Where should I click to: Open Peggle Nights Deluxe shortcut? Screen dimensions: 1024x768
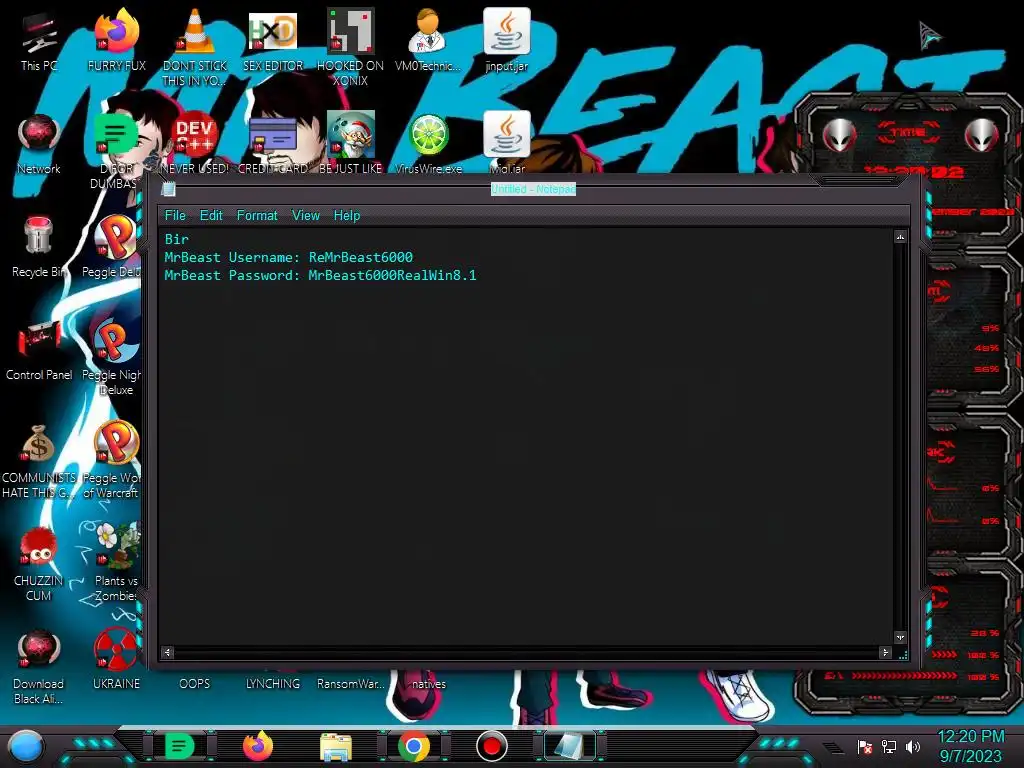click(x=112, y=359)
